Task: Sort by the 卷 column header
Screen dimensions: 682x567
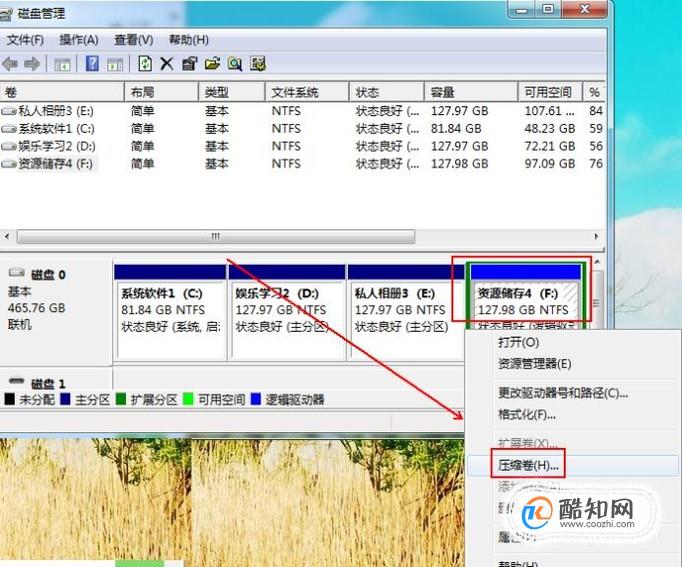Action: (x=62, y=92)
